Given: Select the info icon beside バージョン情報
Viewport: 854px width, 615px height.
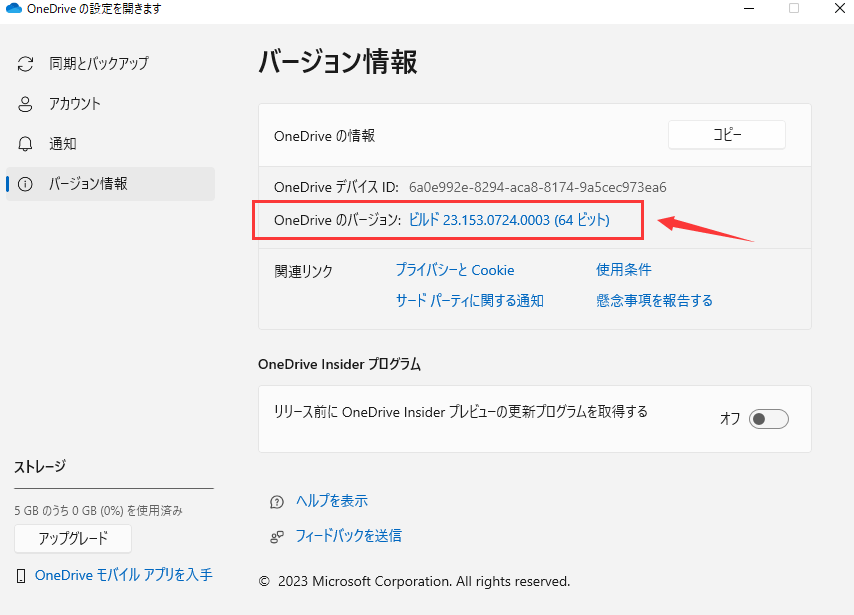Looking at the screenshot, I should 24,184.
